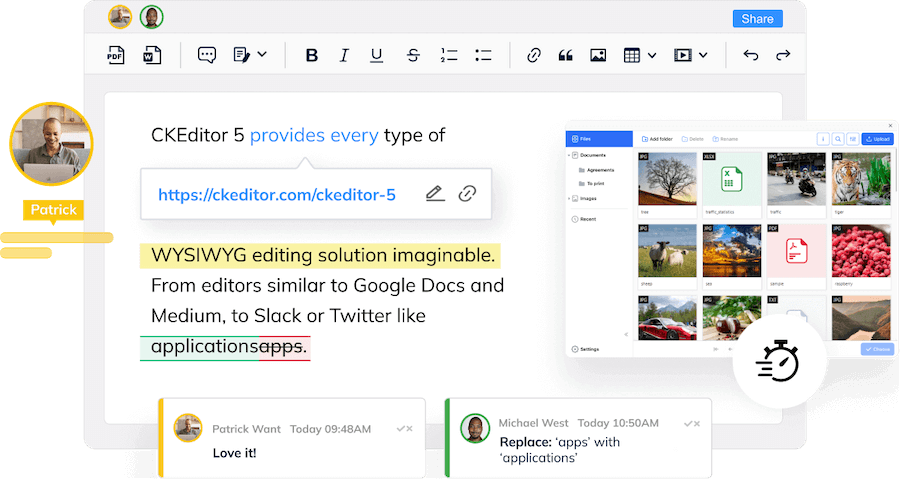Select the sea sunset image thumbnail
Screen dimensions: 900x479
pos(731,251)
